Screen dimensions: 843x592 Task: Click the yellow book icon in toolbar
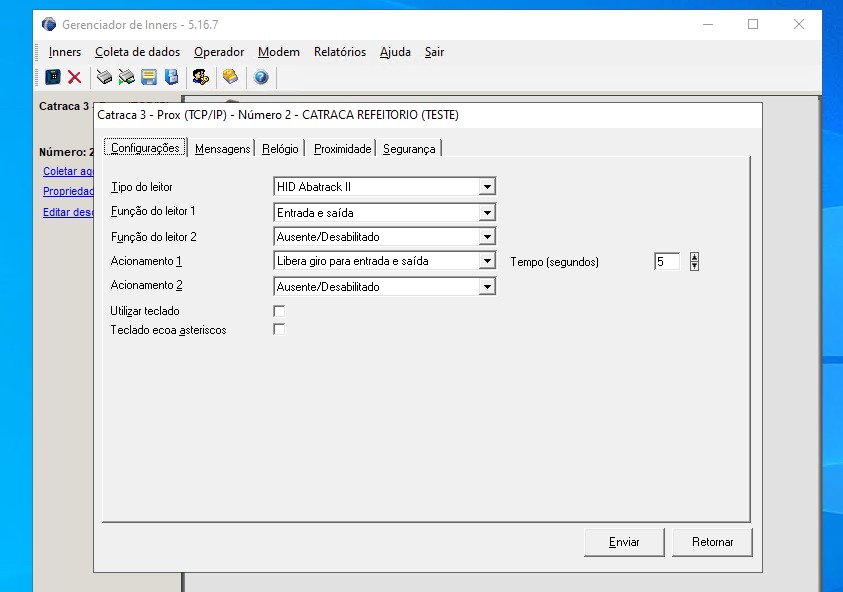(230, 77)
